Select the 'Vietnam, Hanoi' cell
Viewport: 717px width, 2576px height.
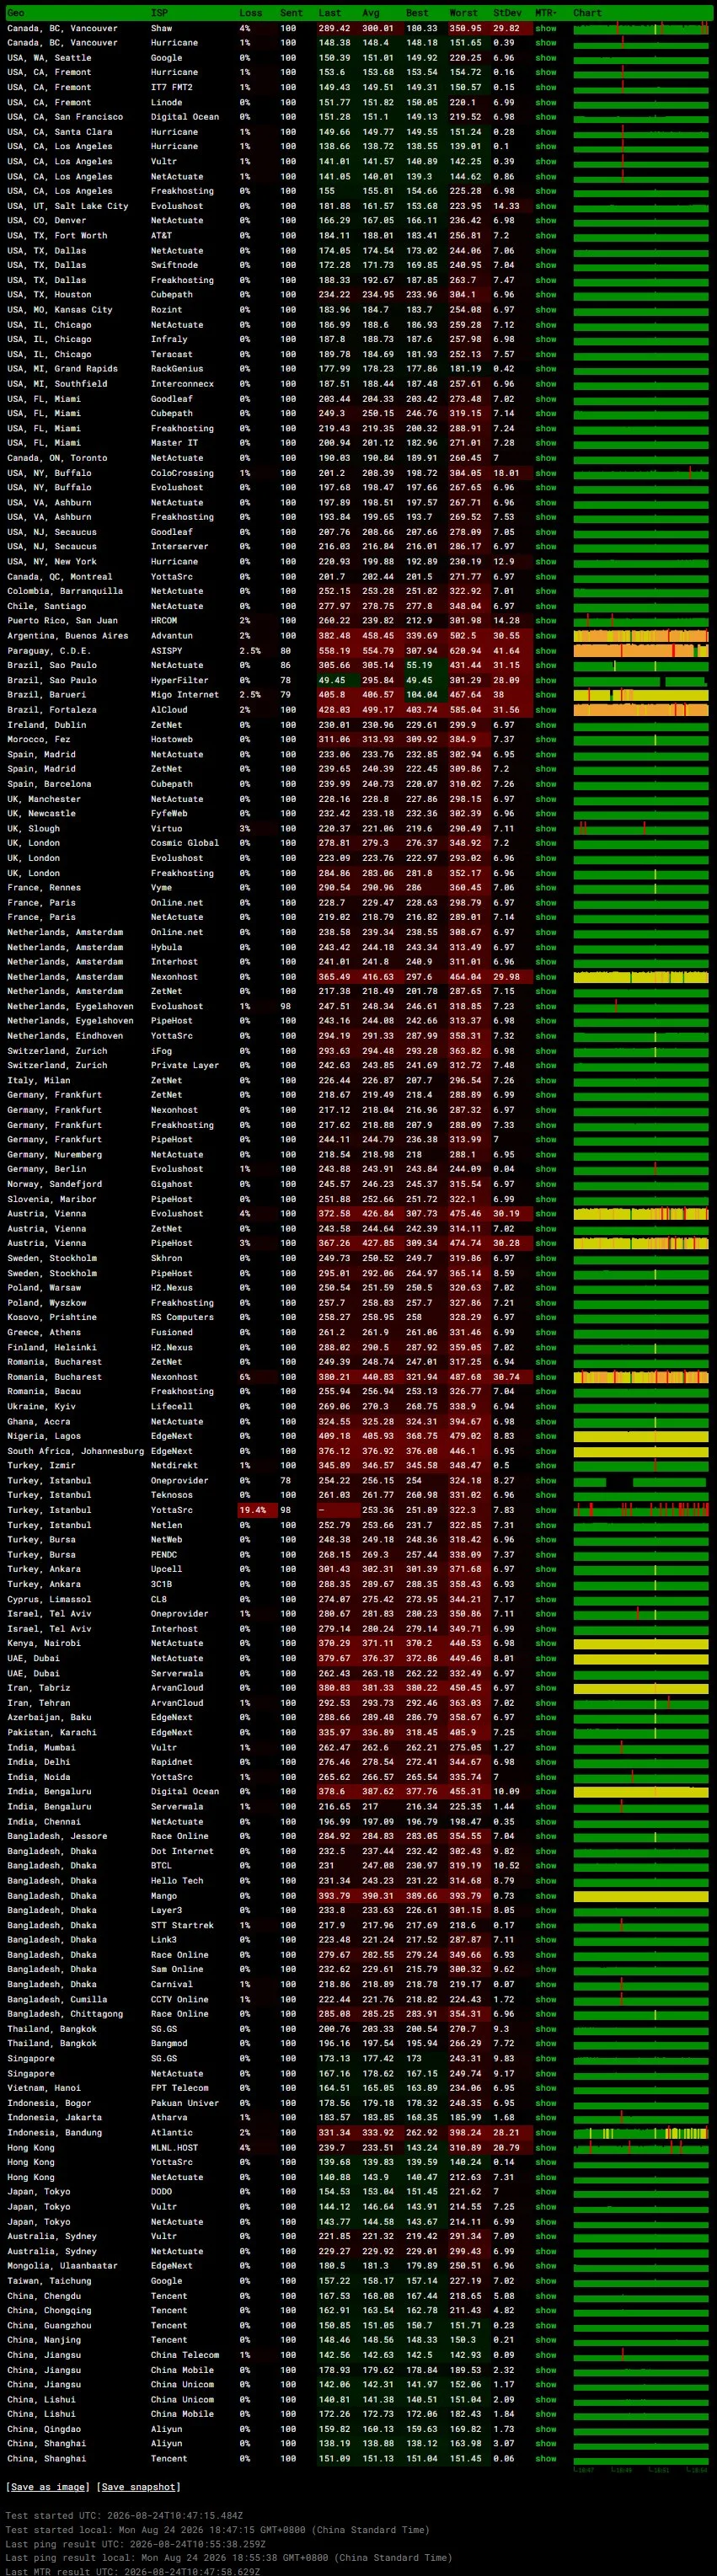pos(44,2088)
